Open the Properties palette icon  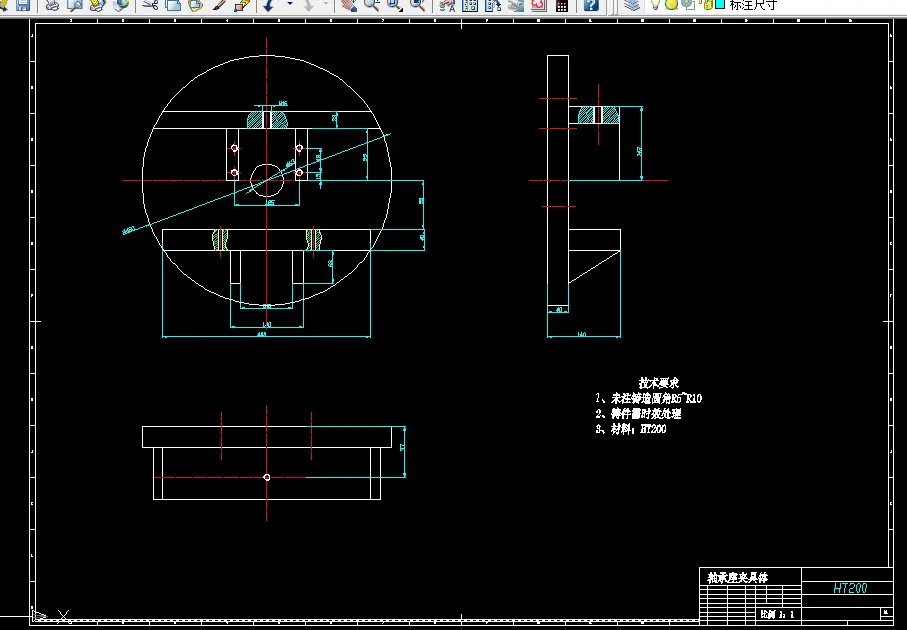(447, 5)
